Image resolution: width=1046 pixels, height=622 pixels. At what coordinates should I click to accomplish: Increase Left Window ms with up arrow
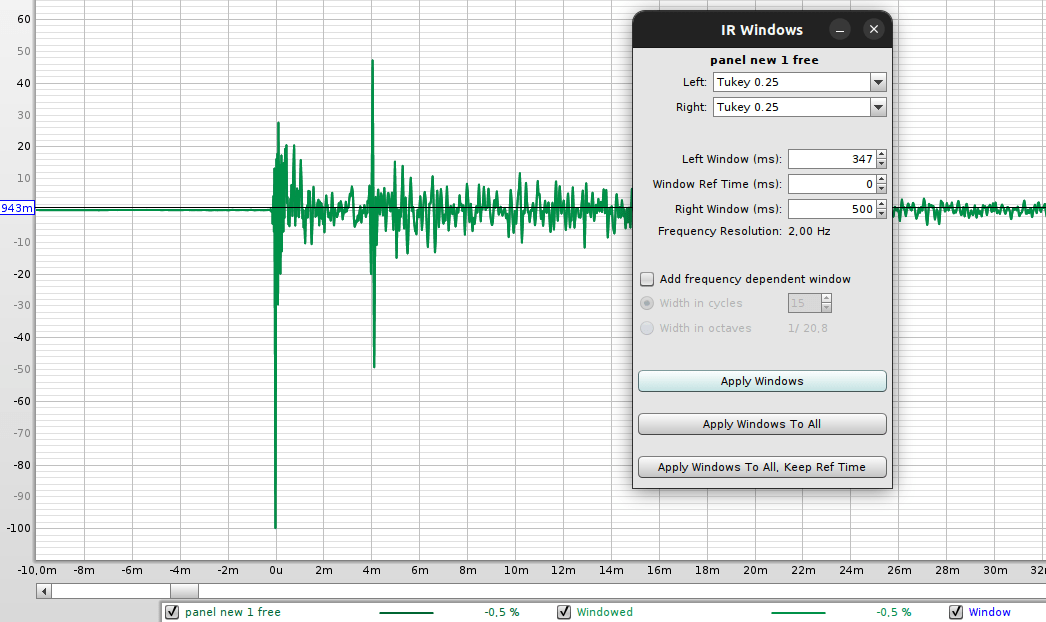[x=882, y=155]
